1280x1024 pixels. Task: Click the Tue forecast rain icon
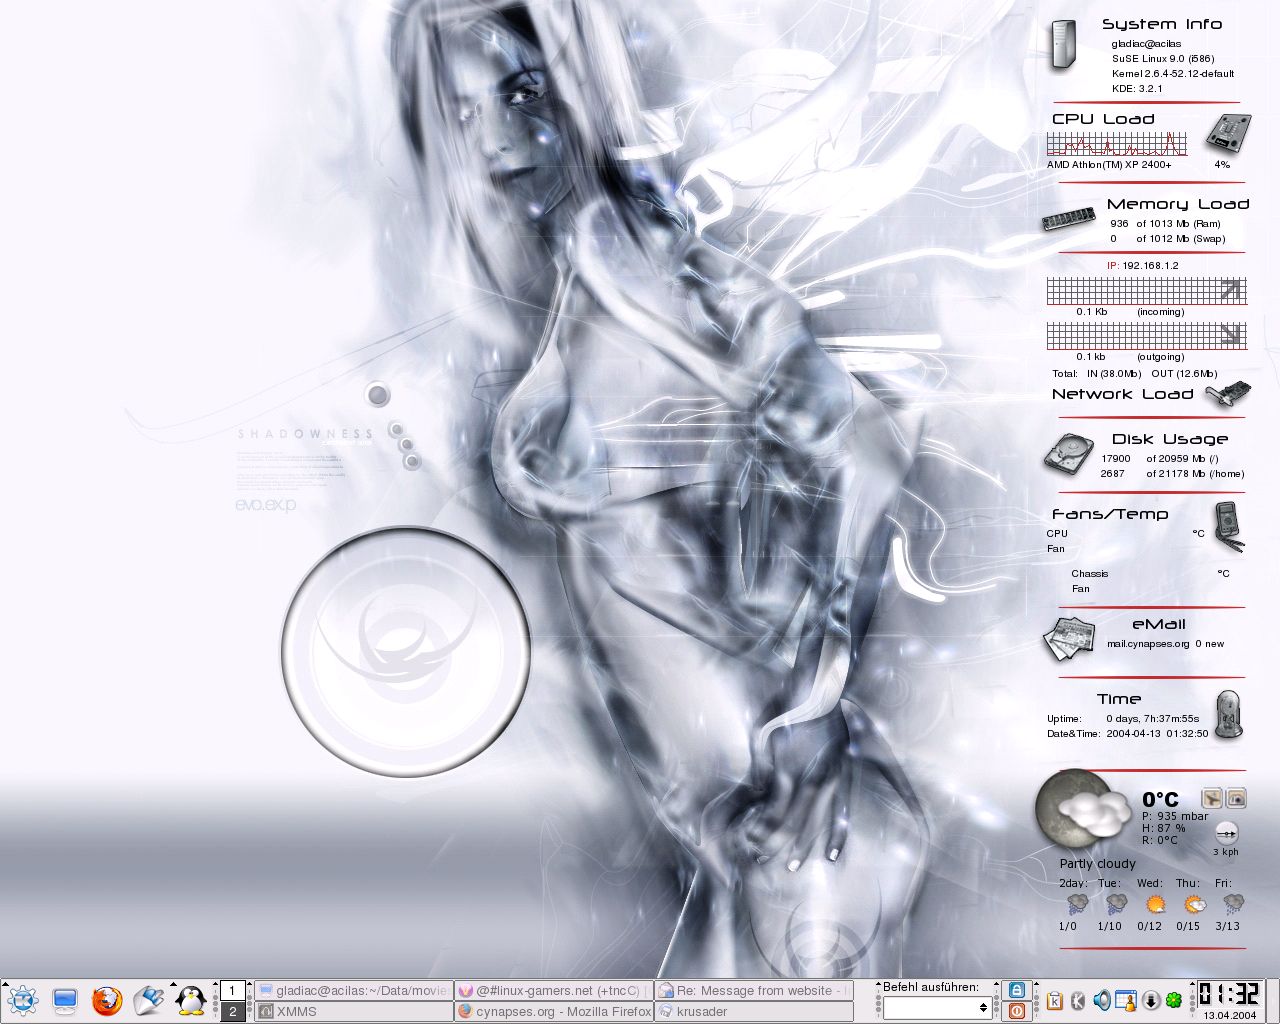pyautogui.click(x=1116, y=905)
